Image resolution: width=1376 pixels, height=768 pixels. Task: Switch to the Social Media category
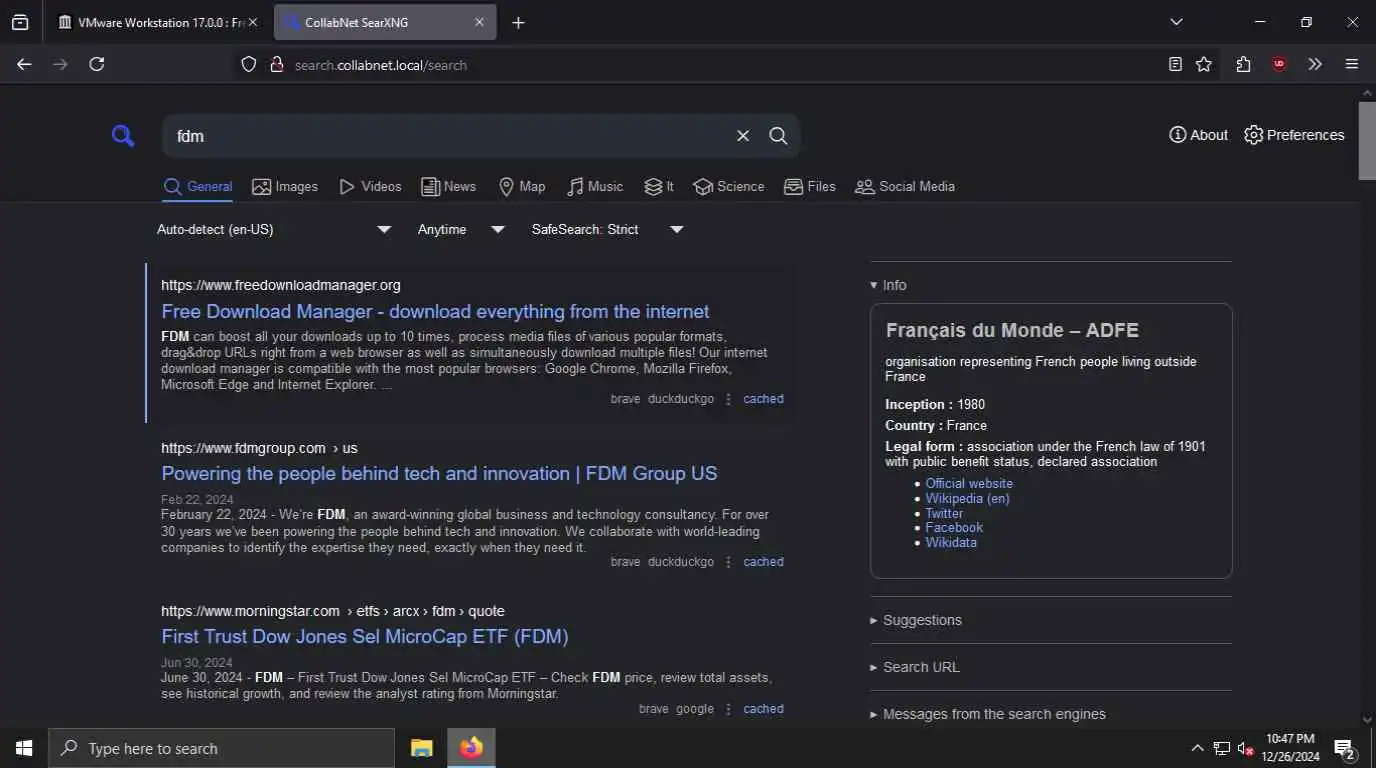pyautogui.click(x=905, y=186)
